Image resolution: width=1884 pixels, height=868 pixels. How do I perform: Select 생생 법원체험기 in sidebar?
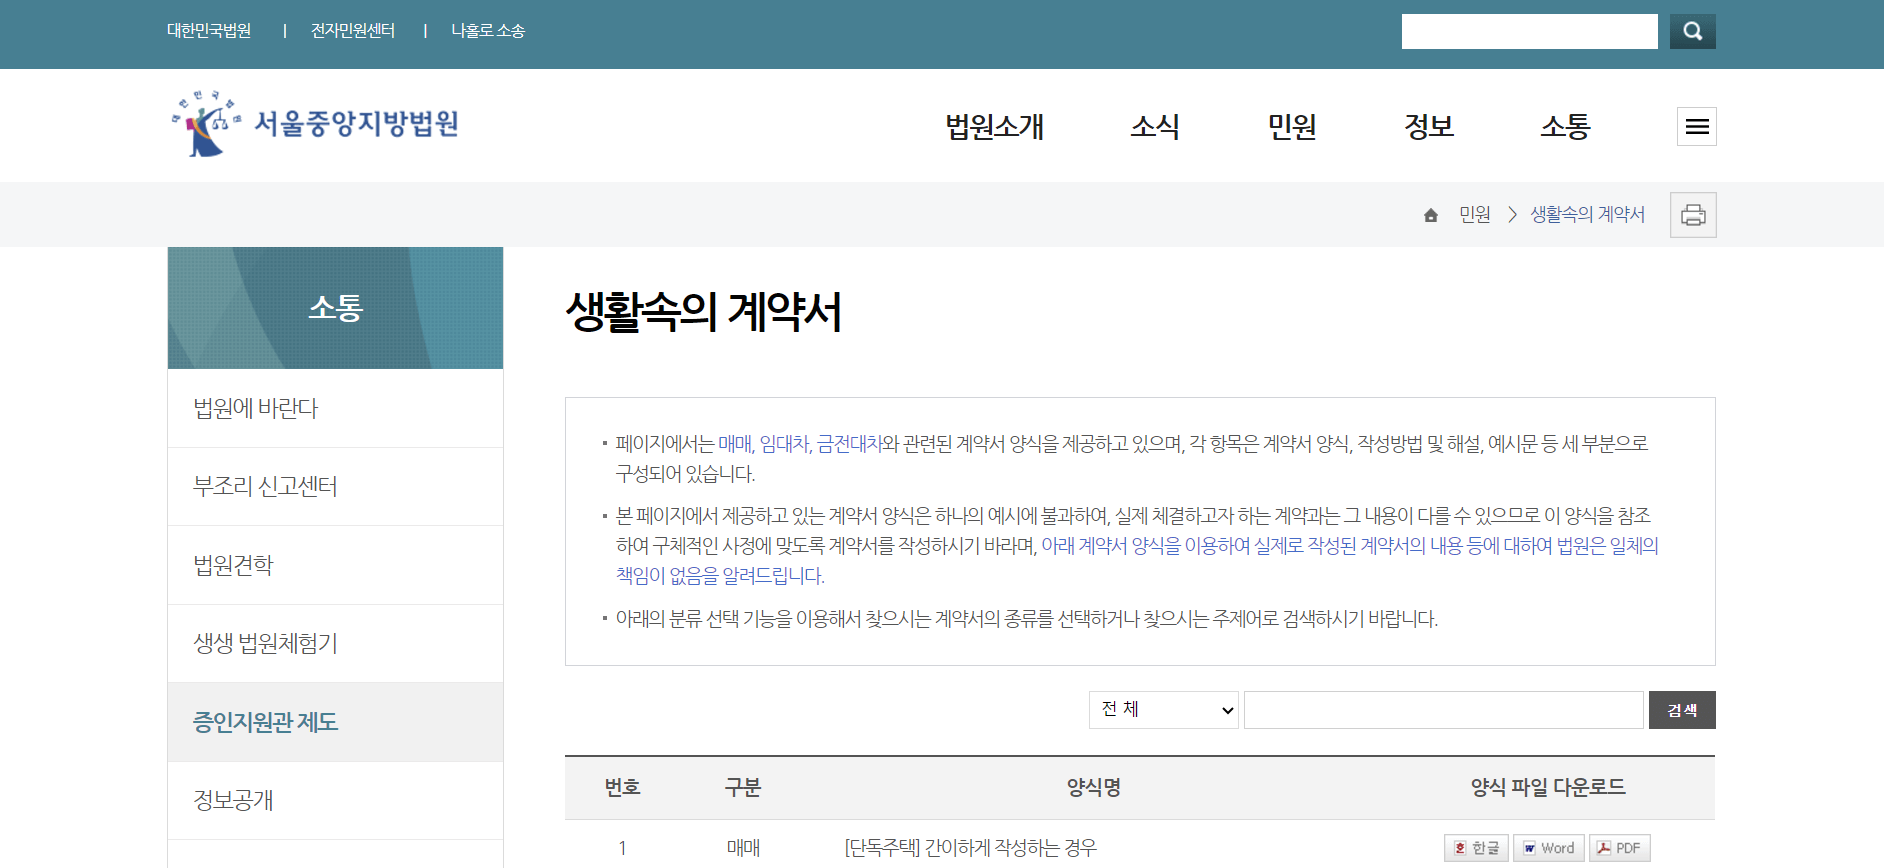coord(335,643)
